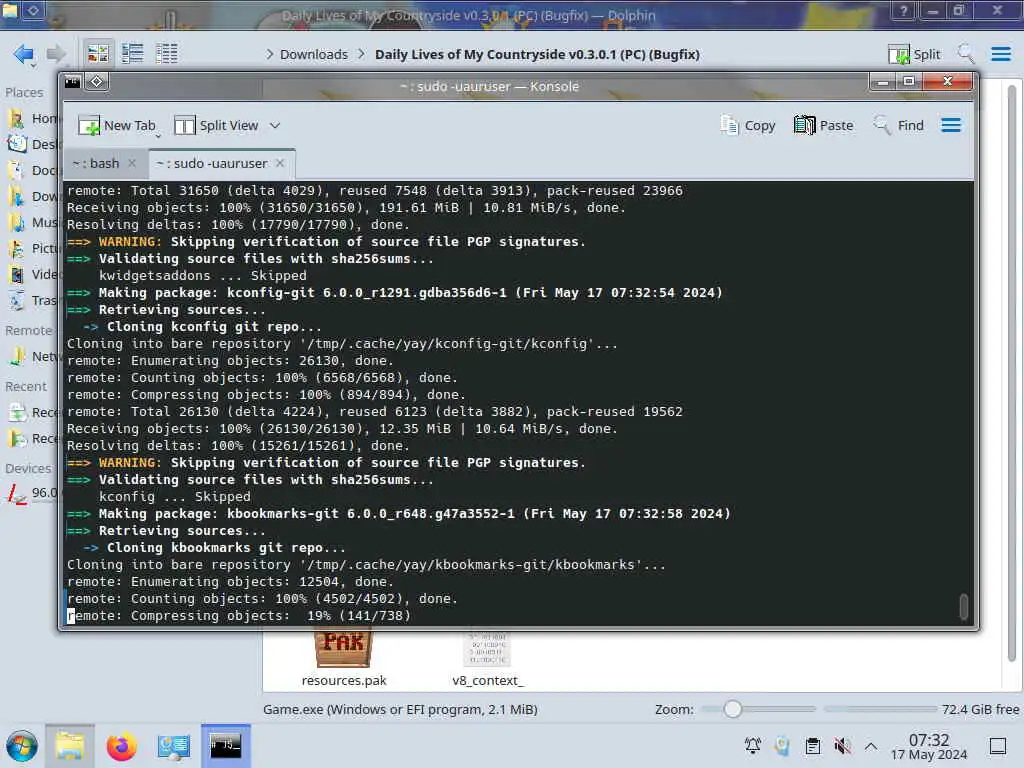
Task: Adjust the Dolphin Zoom slider handle
Action: (x=733, y=709)
